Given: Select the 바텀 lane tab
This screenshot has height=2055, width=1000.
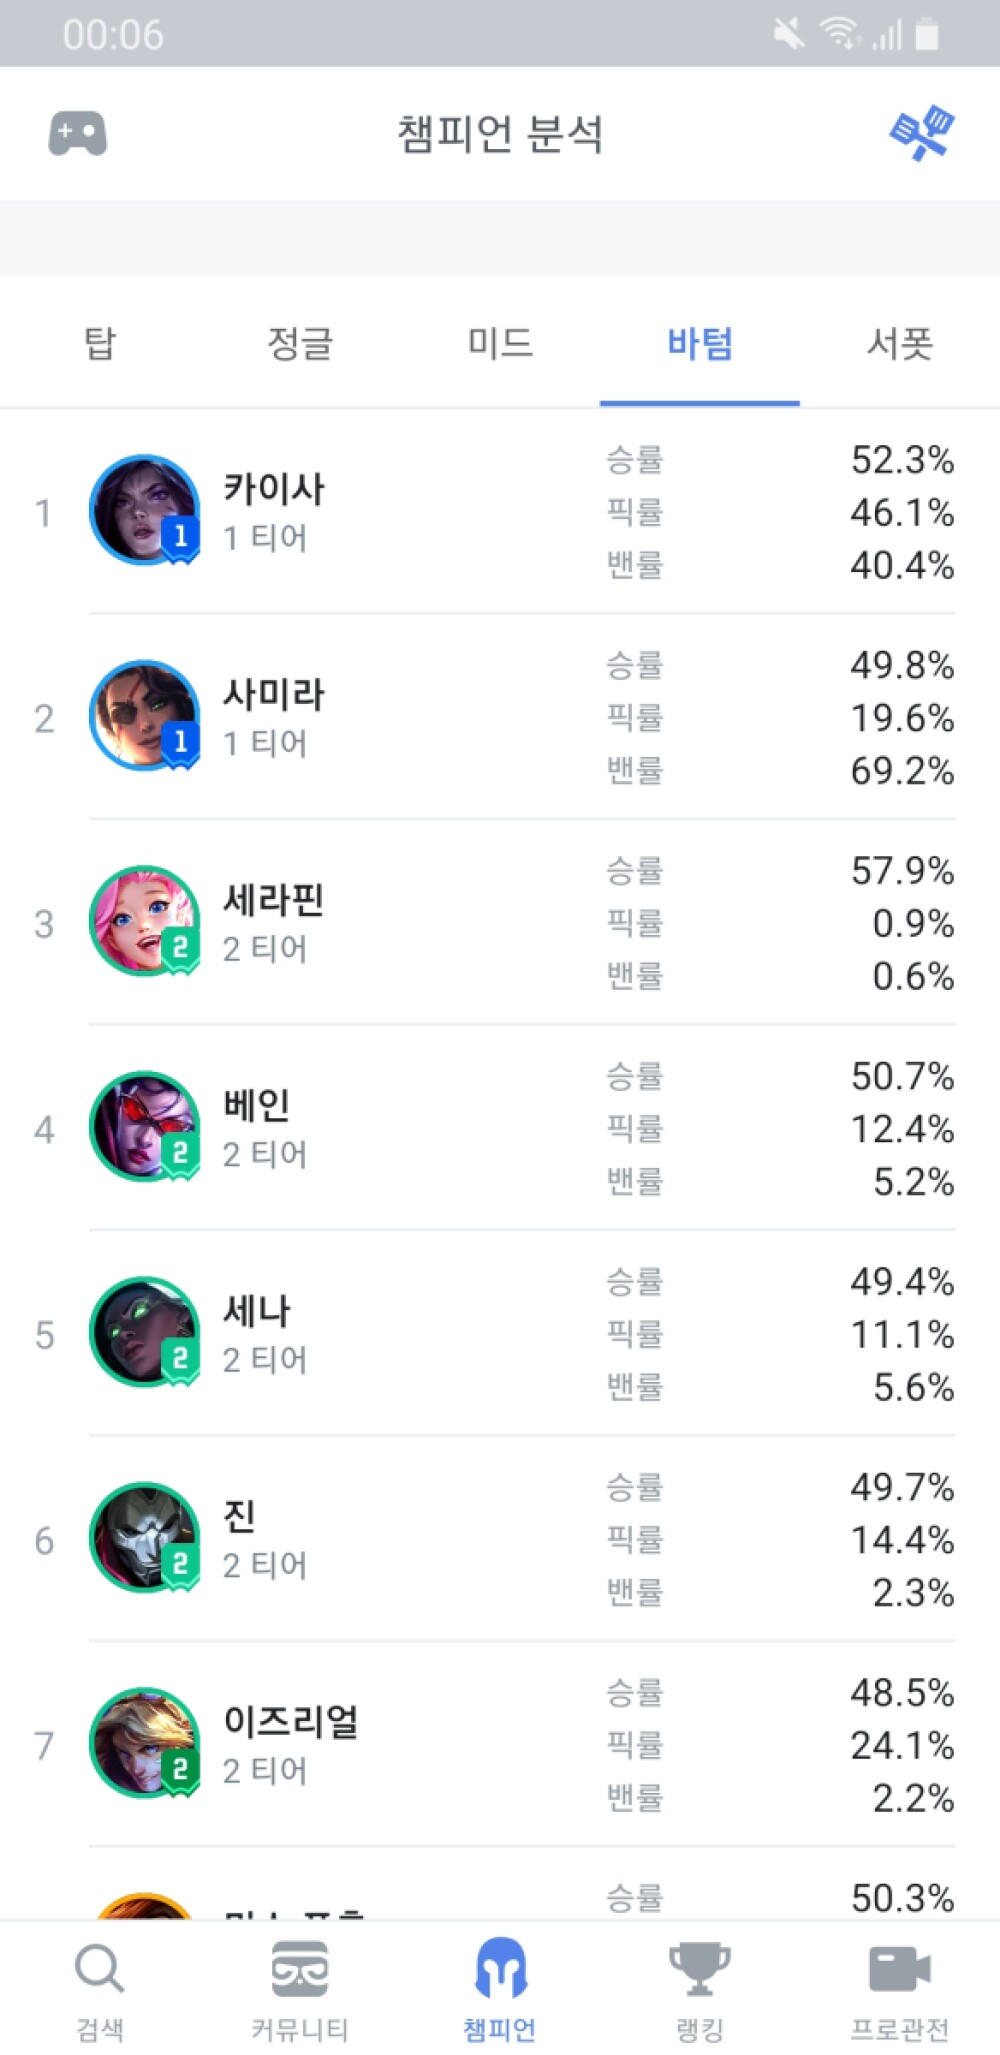Looking at the screenshot, I should [700, 343].
